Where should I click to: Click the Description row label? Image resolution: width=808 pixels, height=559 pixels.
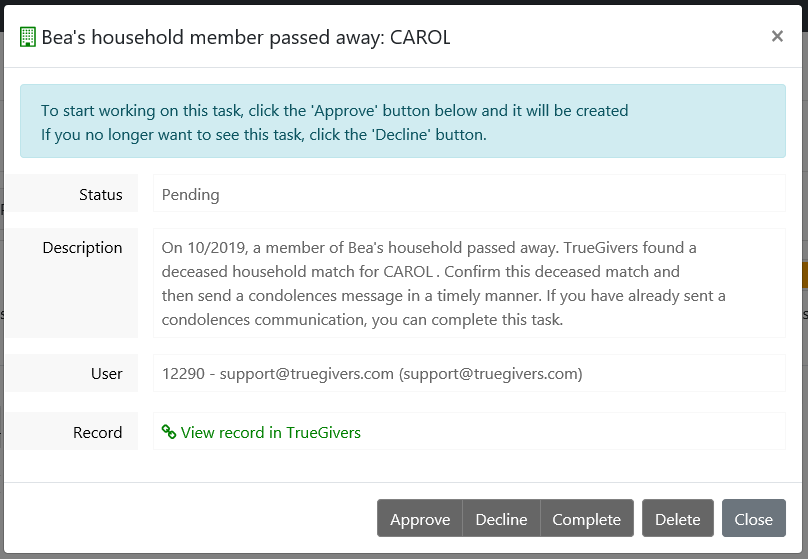pyautogui.click(x=82, y=248)
